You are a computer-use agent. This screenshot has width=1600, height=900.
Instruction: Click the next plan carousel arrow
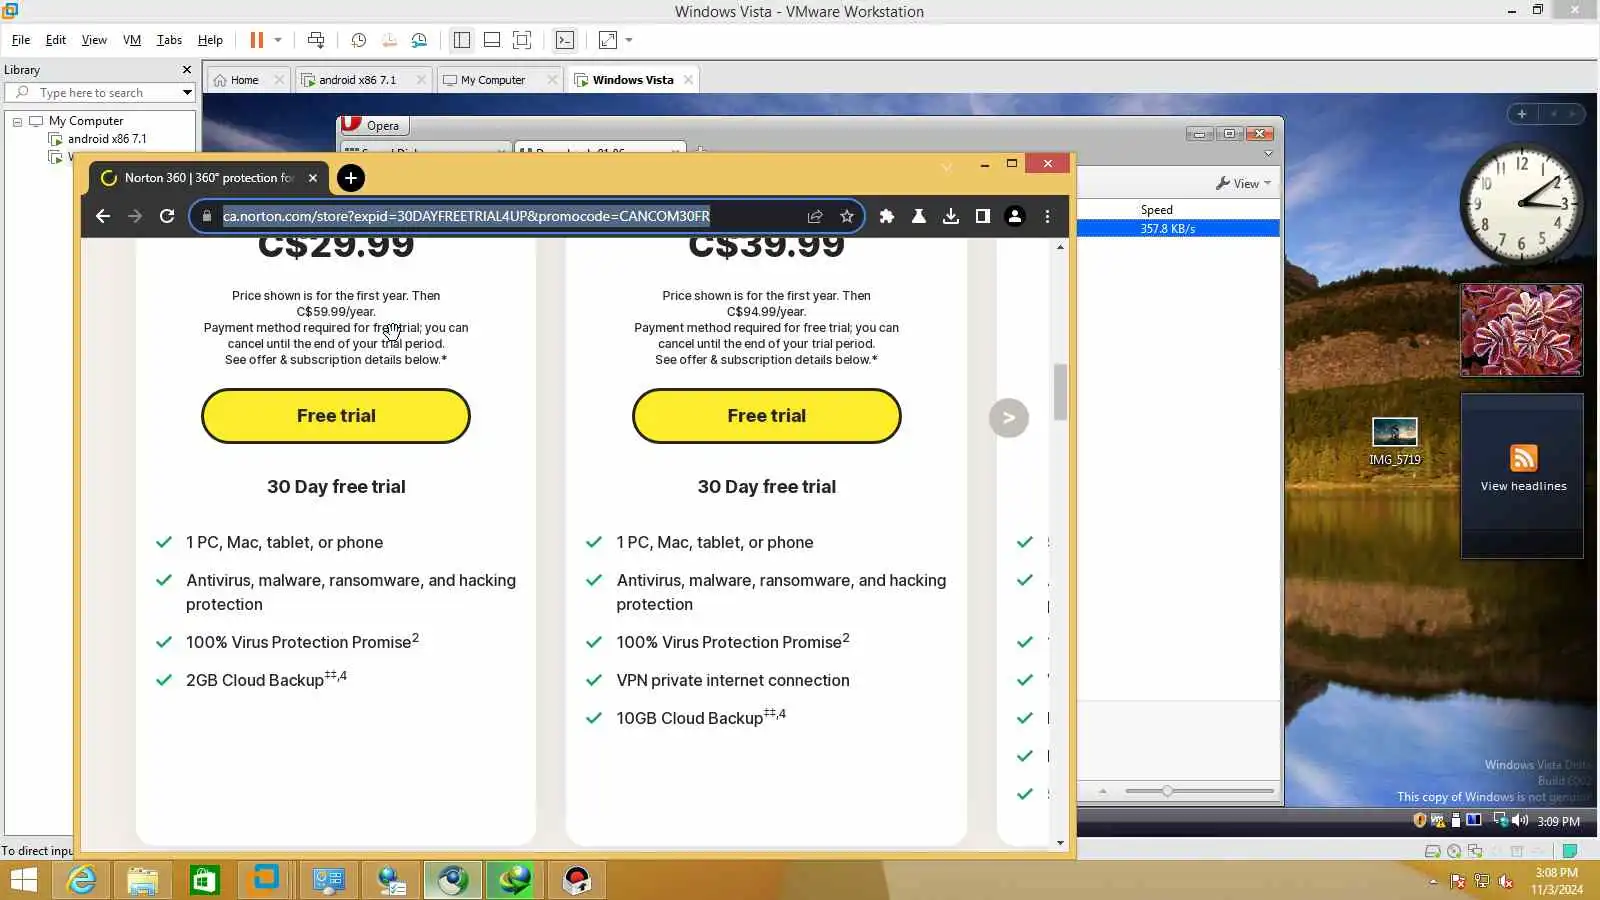point(1009,418)
